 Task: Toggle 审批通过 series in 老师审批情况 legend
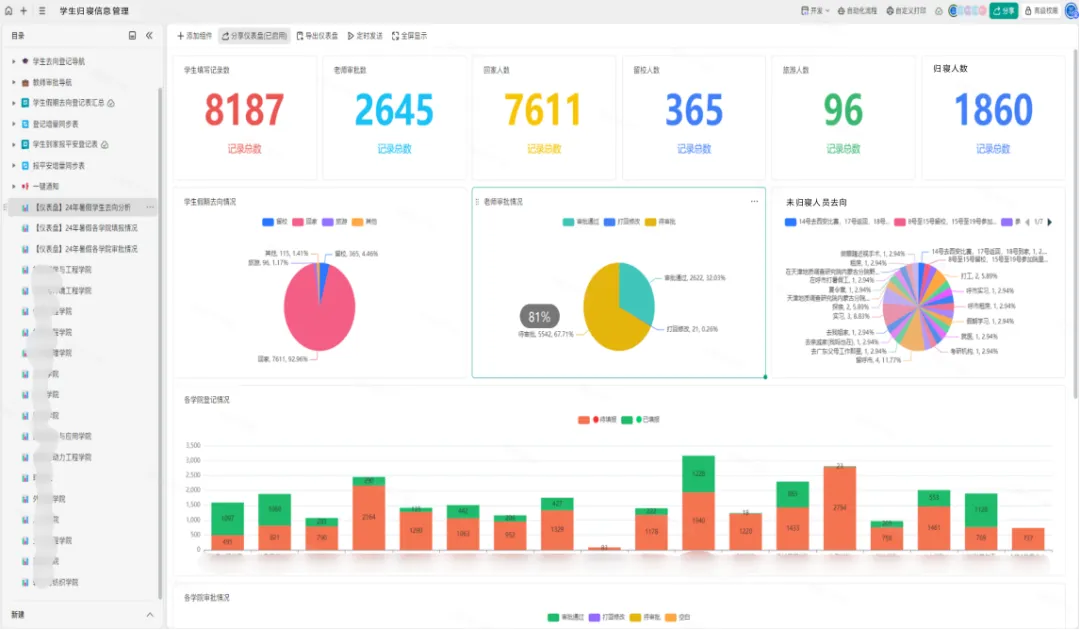pos(581,222)
